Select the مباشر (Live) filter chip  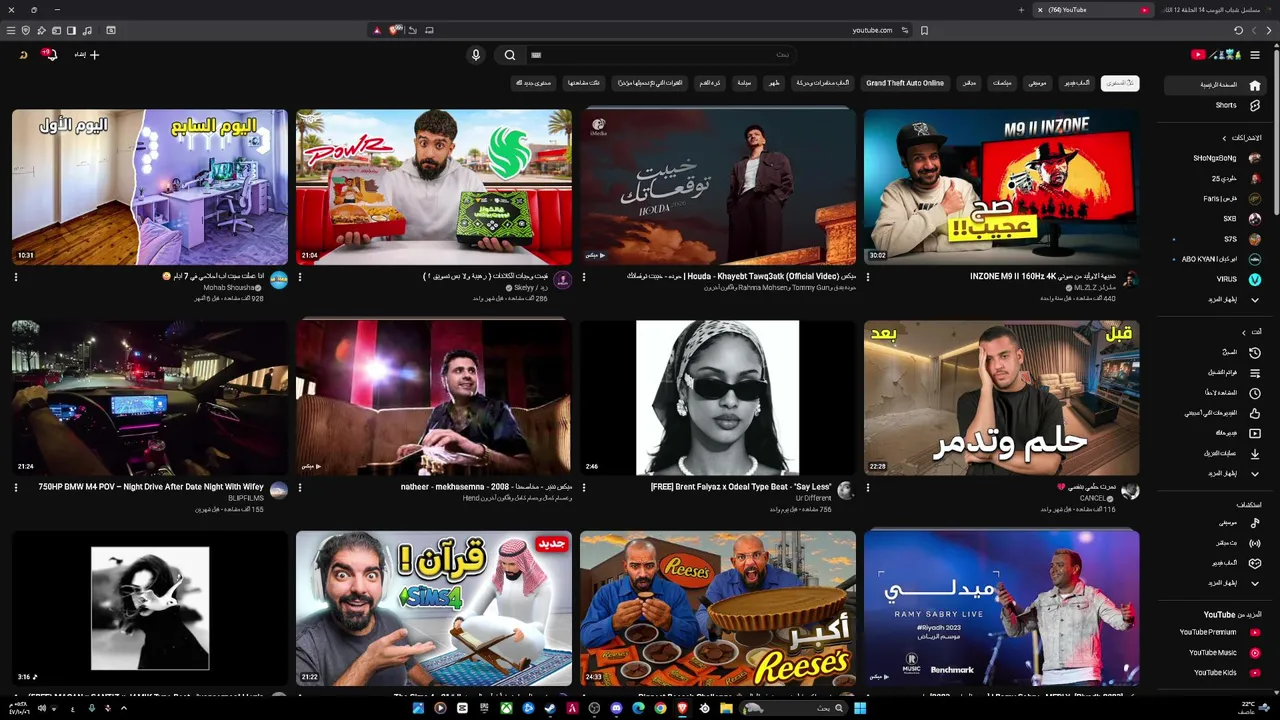[x=969, y=83]
